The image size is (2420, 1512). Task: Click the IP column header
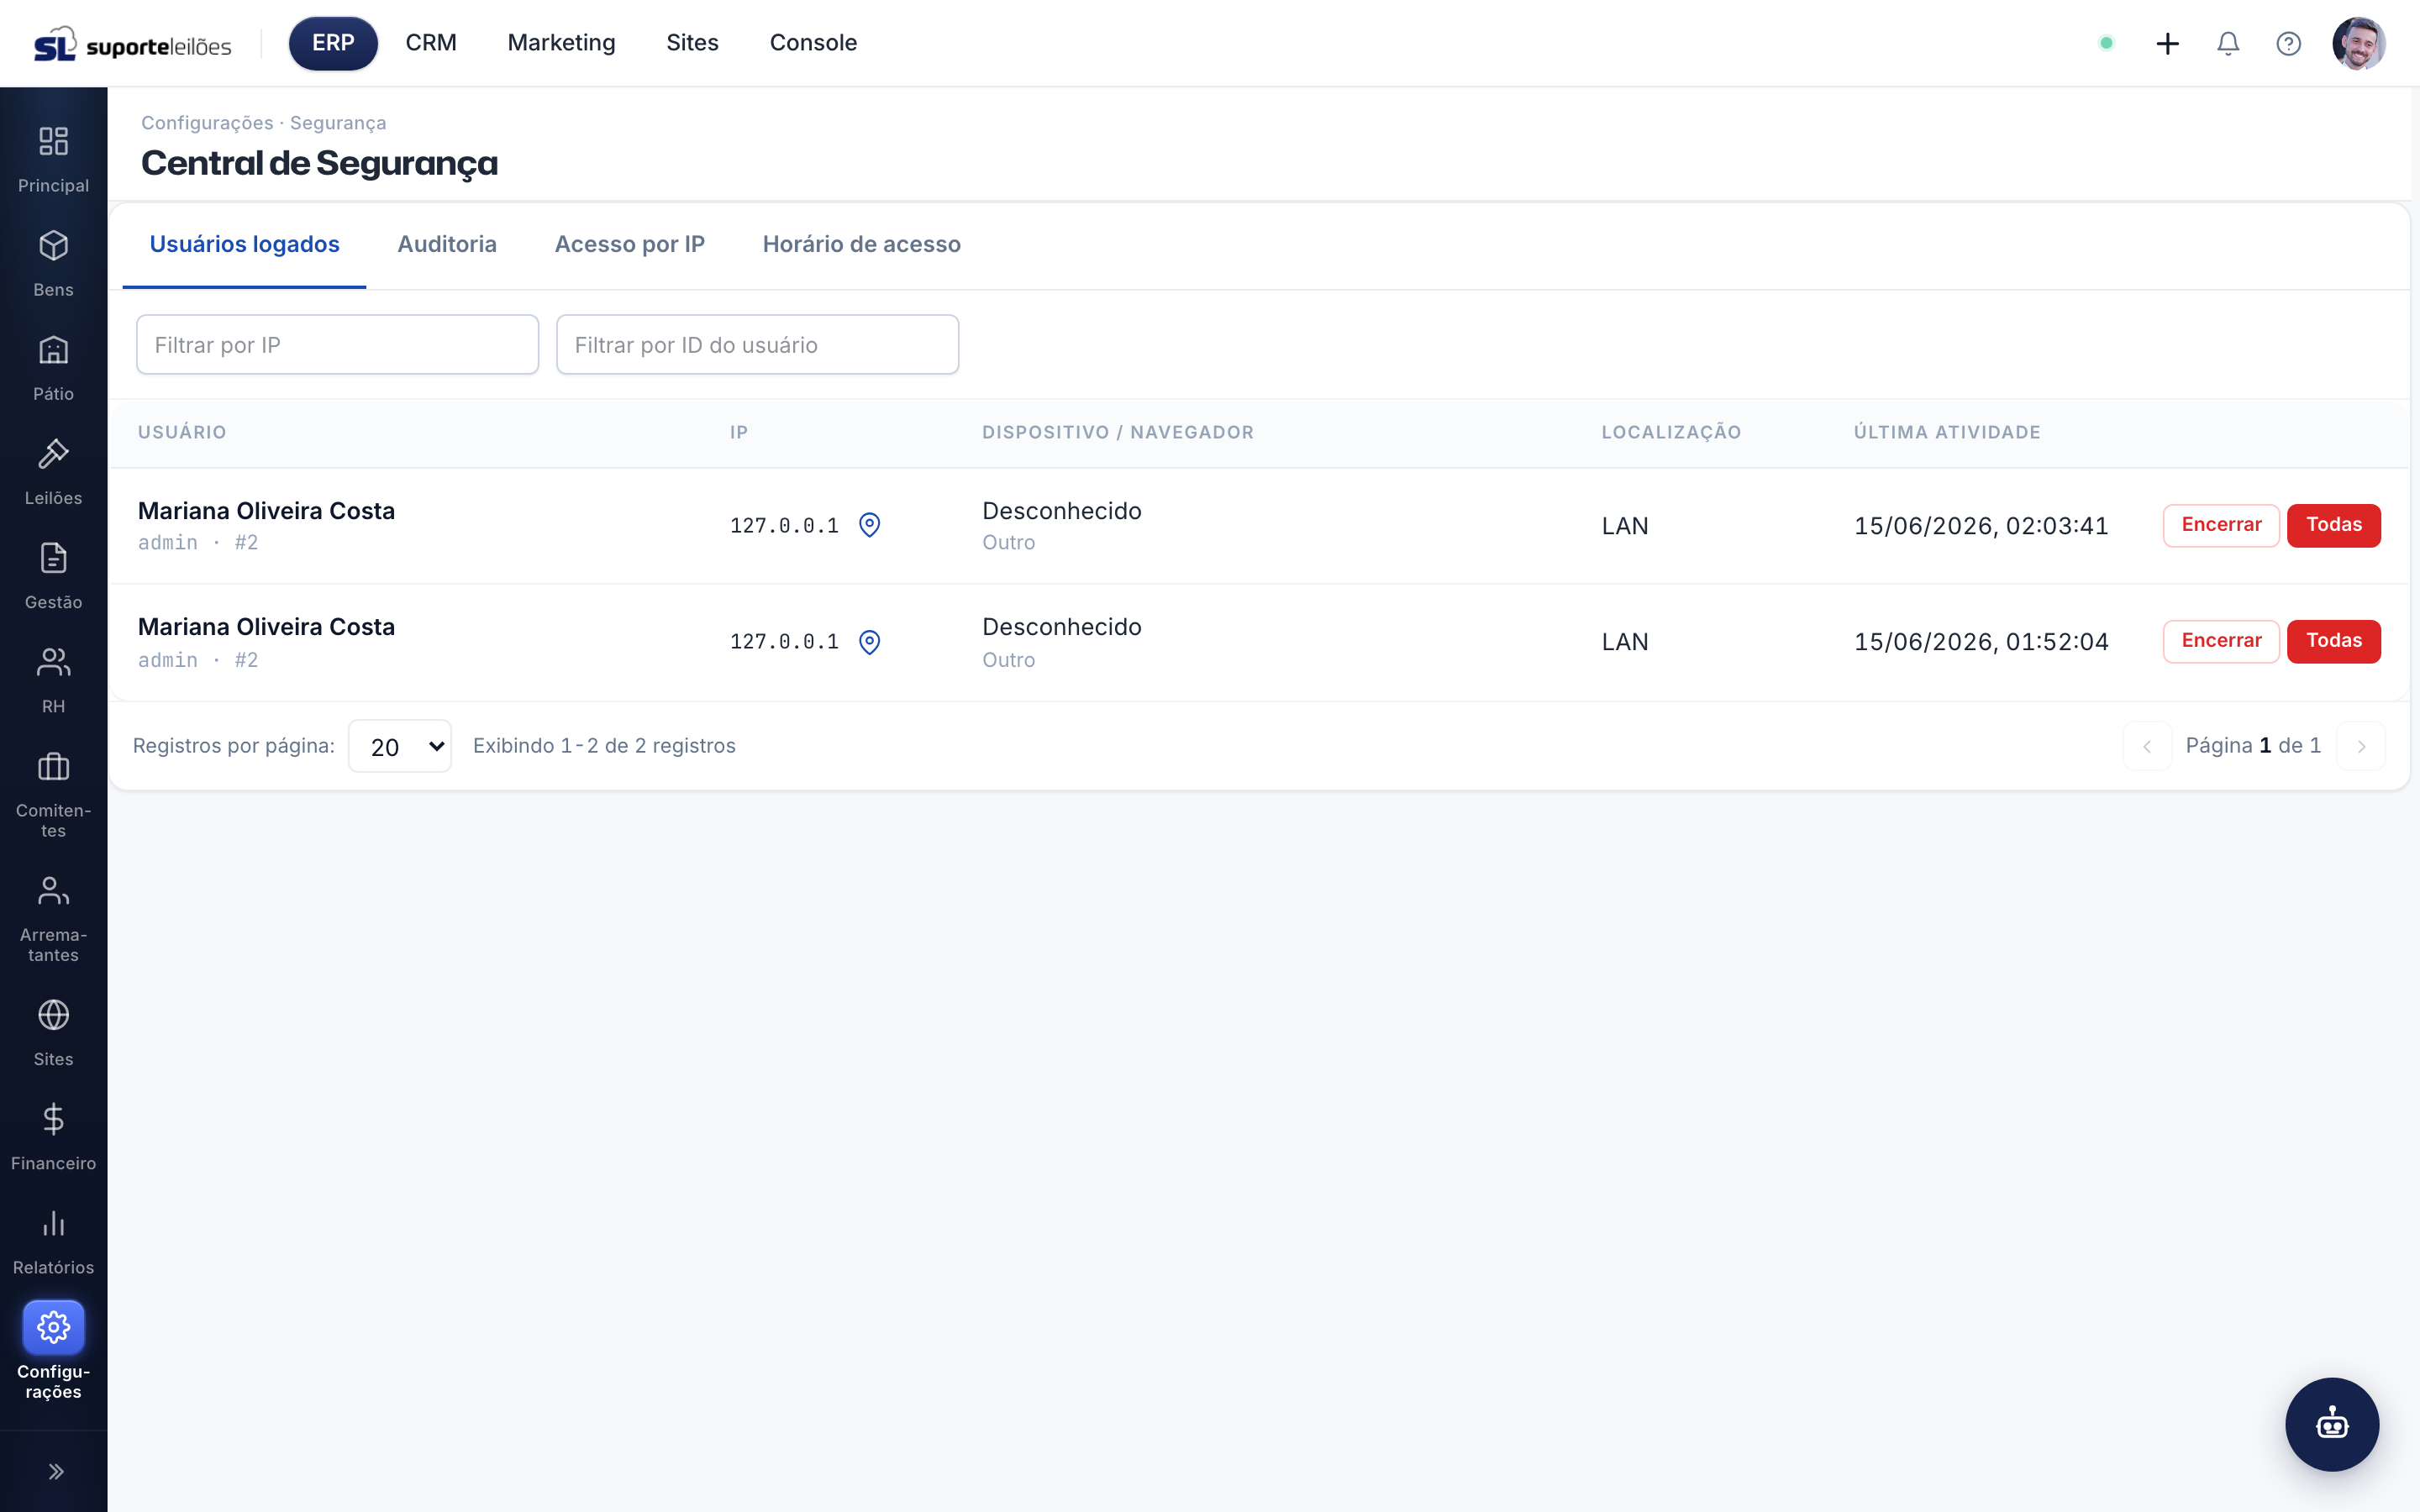tap(738, 432)
